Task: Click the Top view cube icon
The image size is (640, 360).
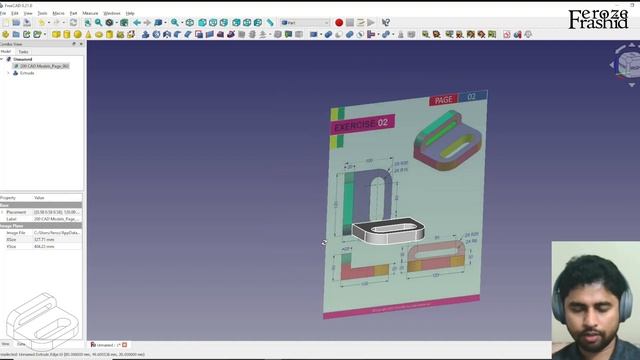Action: pos(213,23)
